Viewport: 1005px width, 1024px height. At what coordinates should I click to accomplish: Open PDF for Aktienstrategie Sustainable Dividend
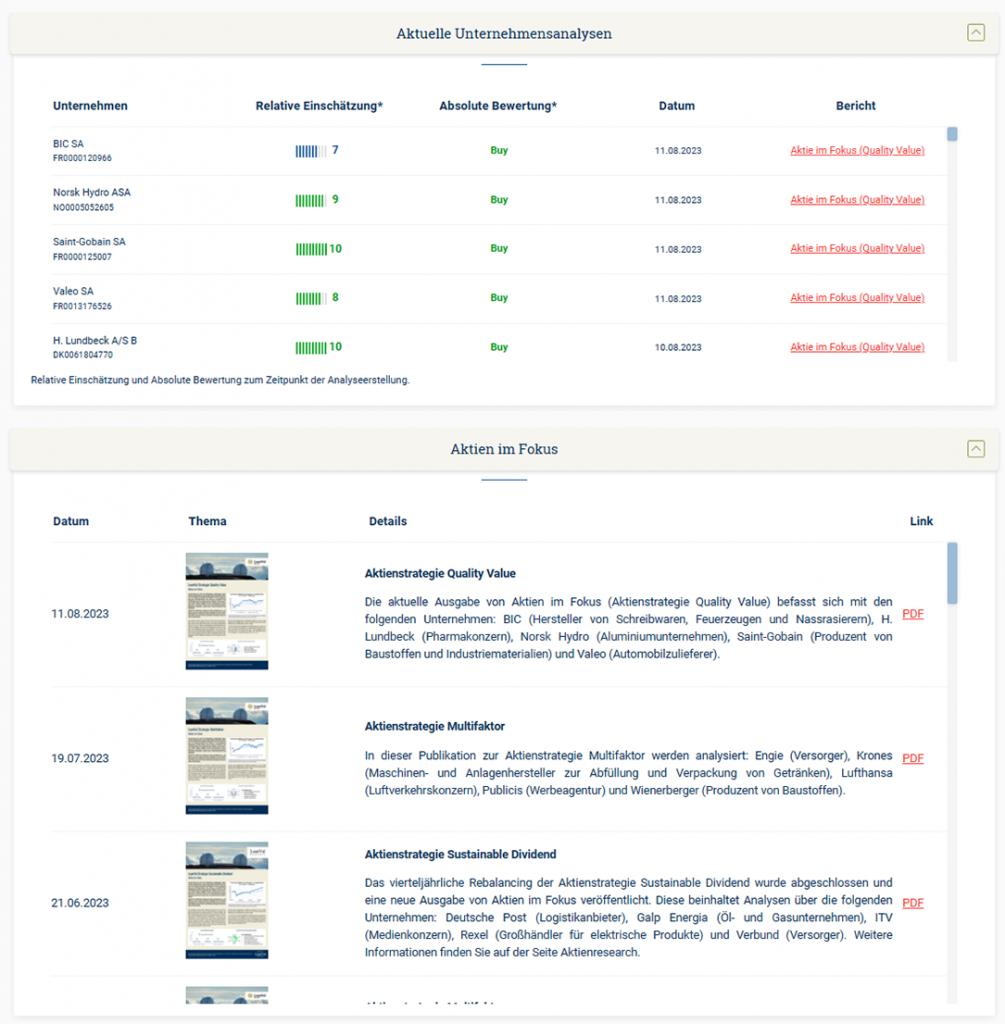click(x=913, y=903)
